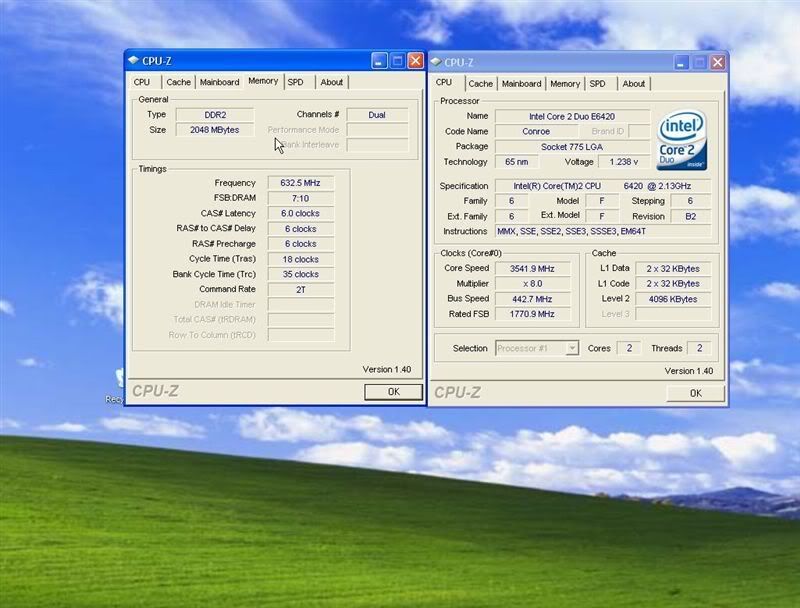
Task: Open the About tab in the processor info window
Action: (634, 84)
